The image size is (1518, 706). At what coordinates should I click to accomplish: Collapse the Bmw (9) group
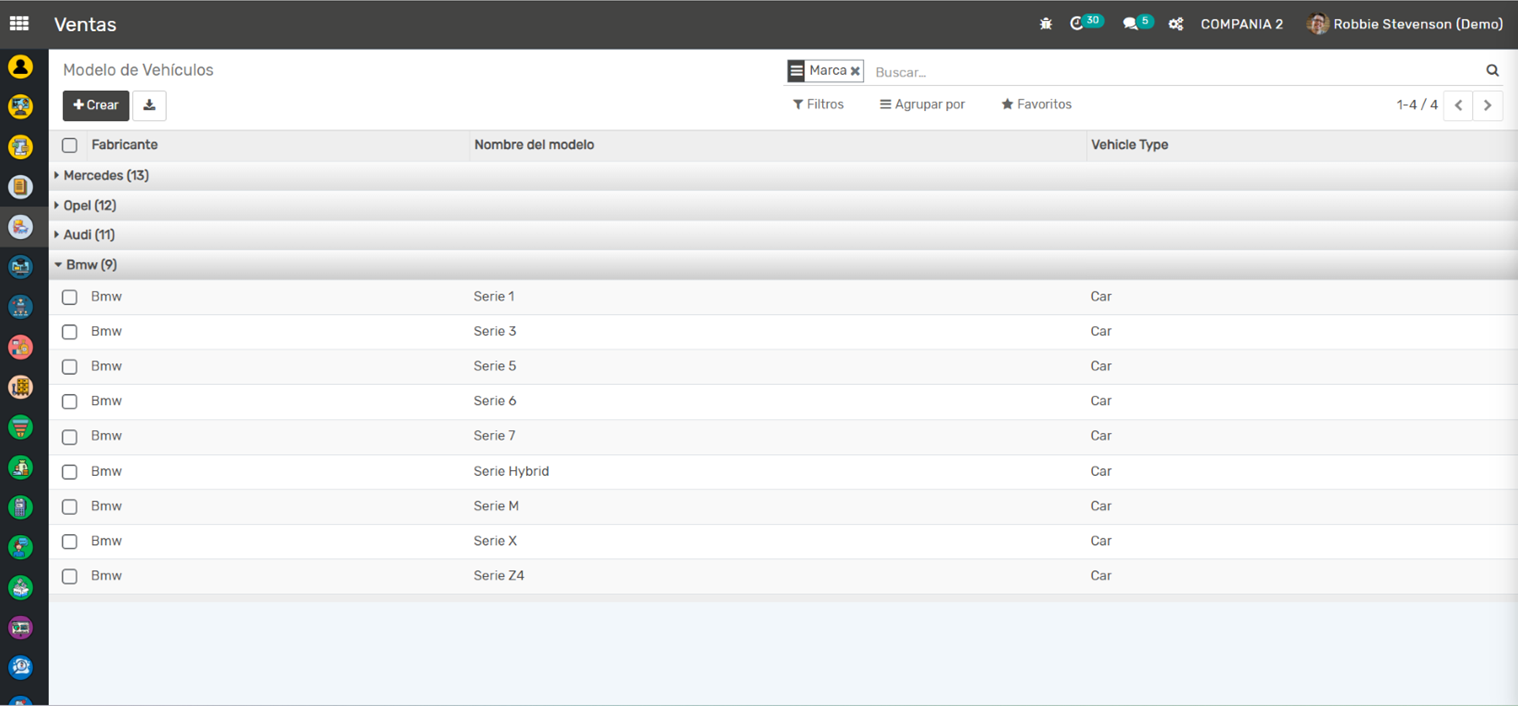click(x=90, y=265)
